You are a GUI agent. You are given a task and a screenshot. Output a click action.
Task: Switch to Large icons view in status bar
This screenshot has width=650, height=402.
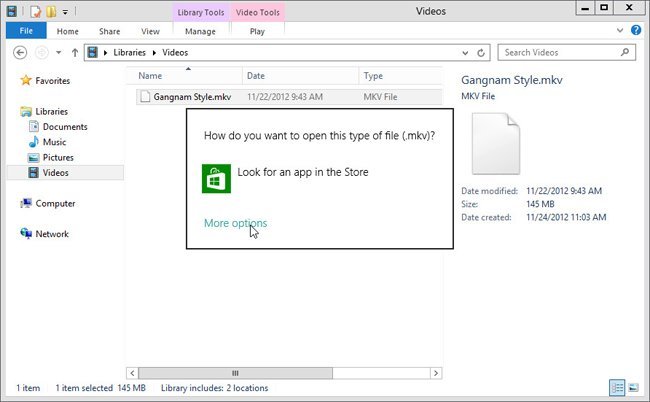(634, 387)
